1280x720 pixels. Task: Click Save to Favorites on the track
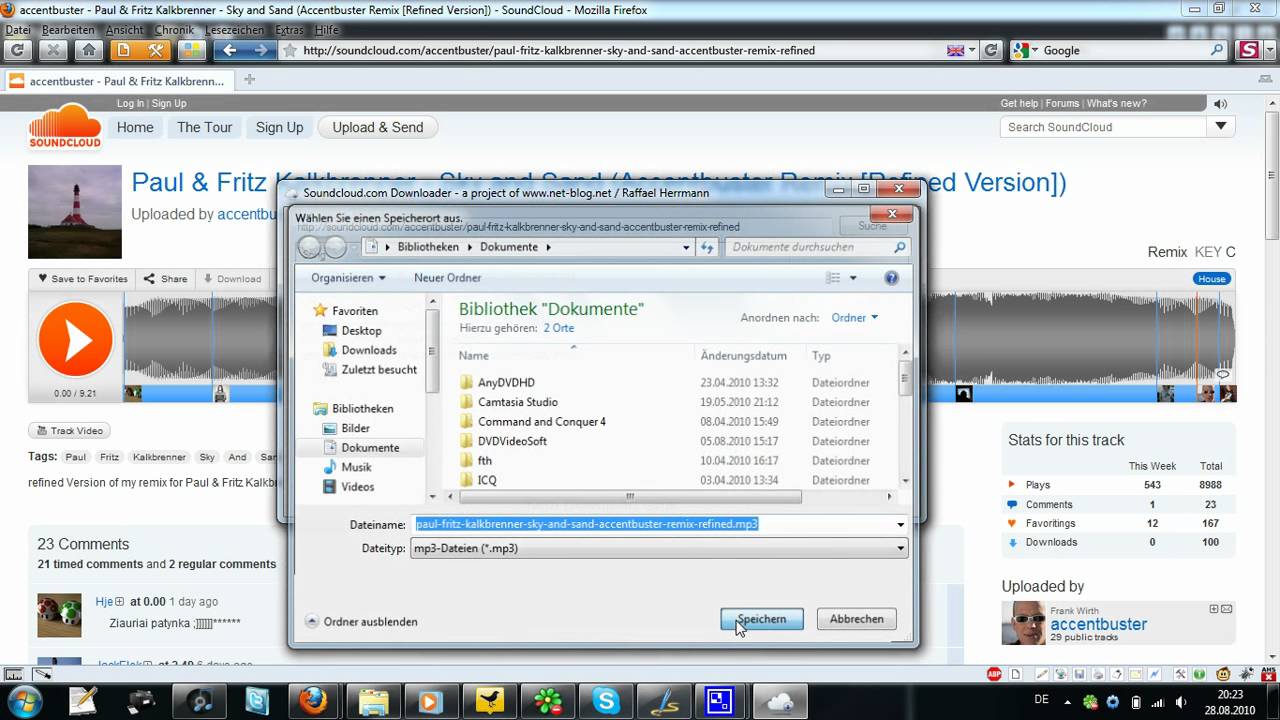83,279
